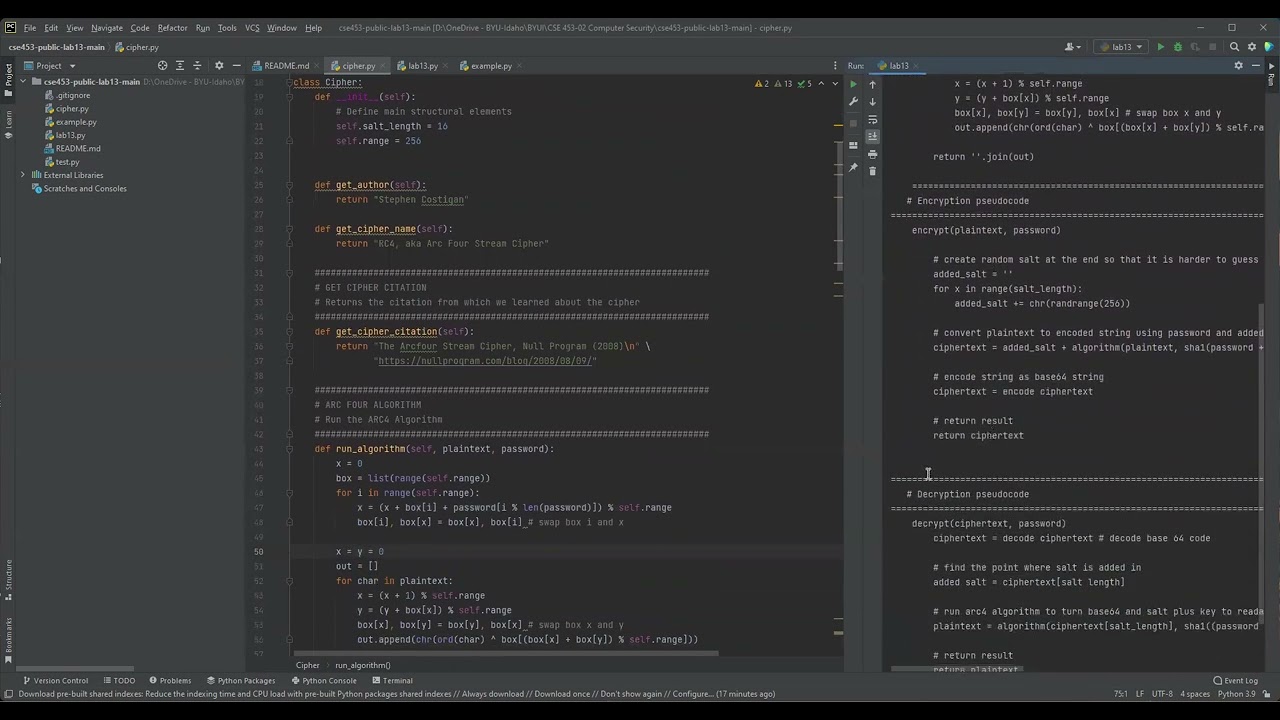Run lab13 using the green toolbar play icon
1280x720 pixels.
(x=1160, y=47)
